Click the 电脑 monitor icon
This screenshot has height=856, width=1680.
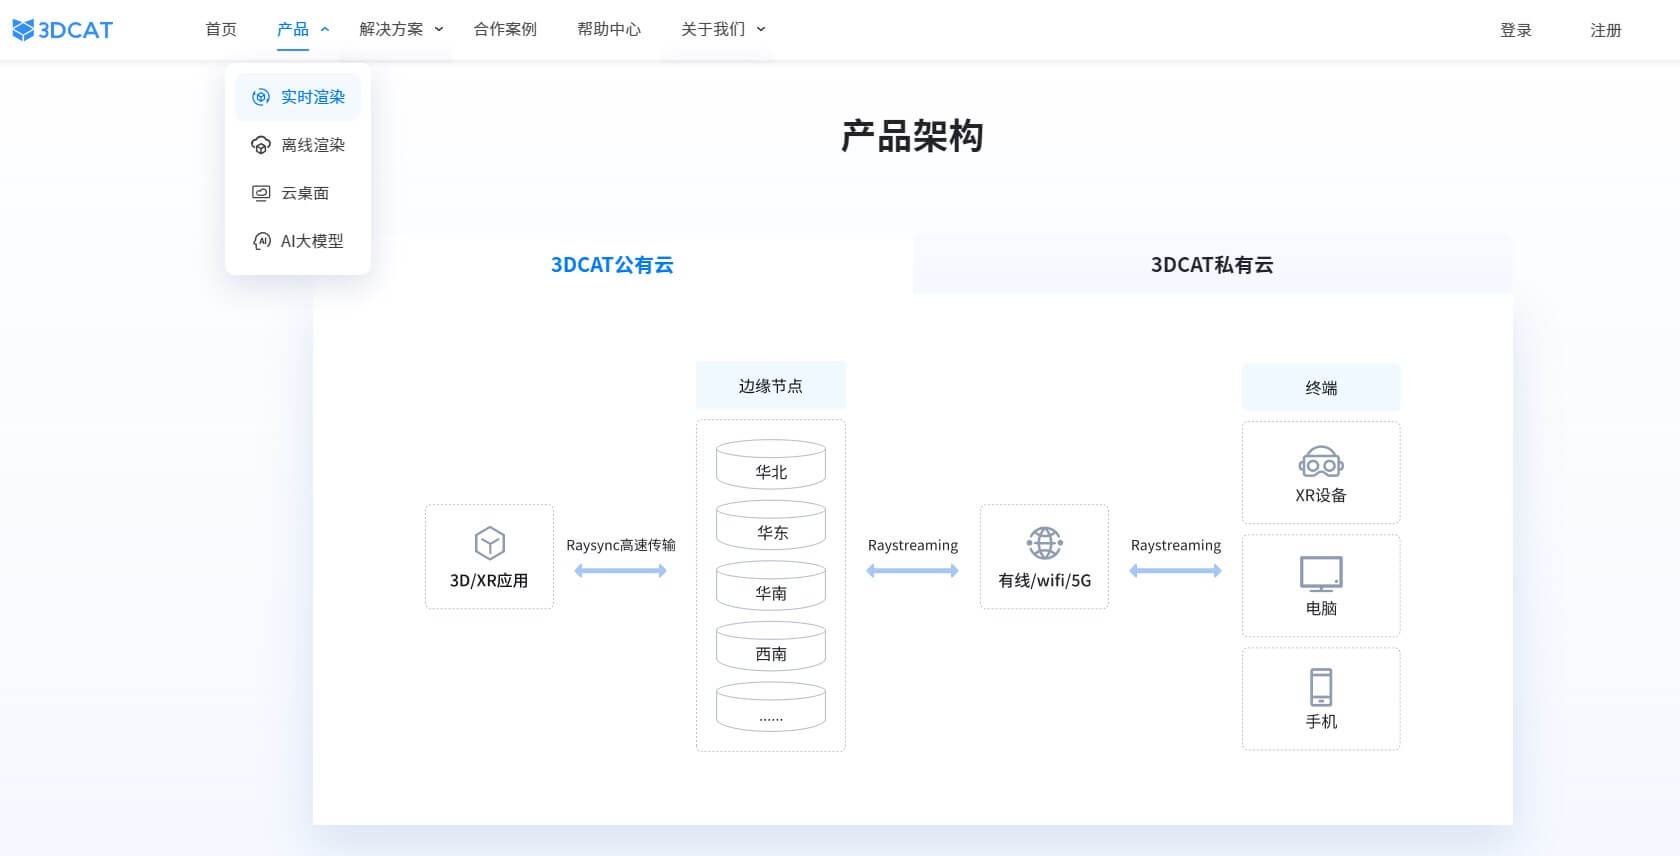click(x=1321, y=574)
